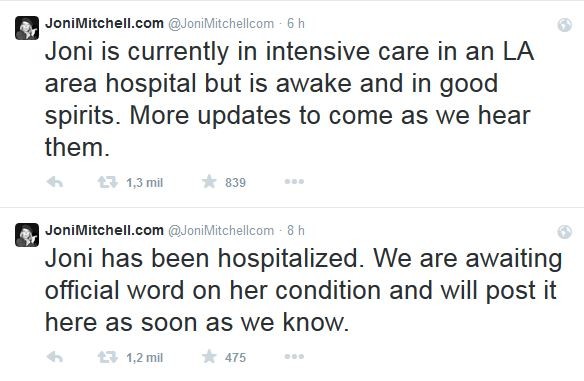Image resolution: width=584 pixels, height=381 pixels.
Task: Open JoniMitchell.com profile name in the first tweet
Action: coord(104,23)
